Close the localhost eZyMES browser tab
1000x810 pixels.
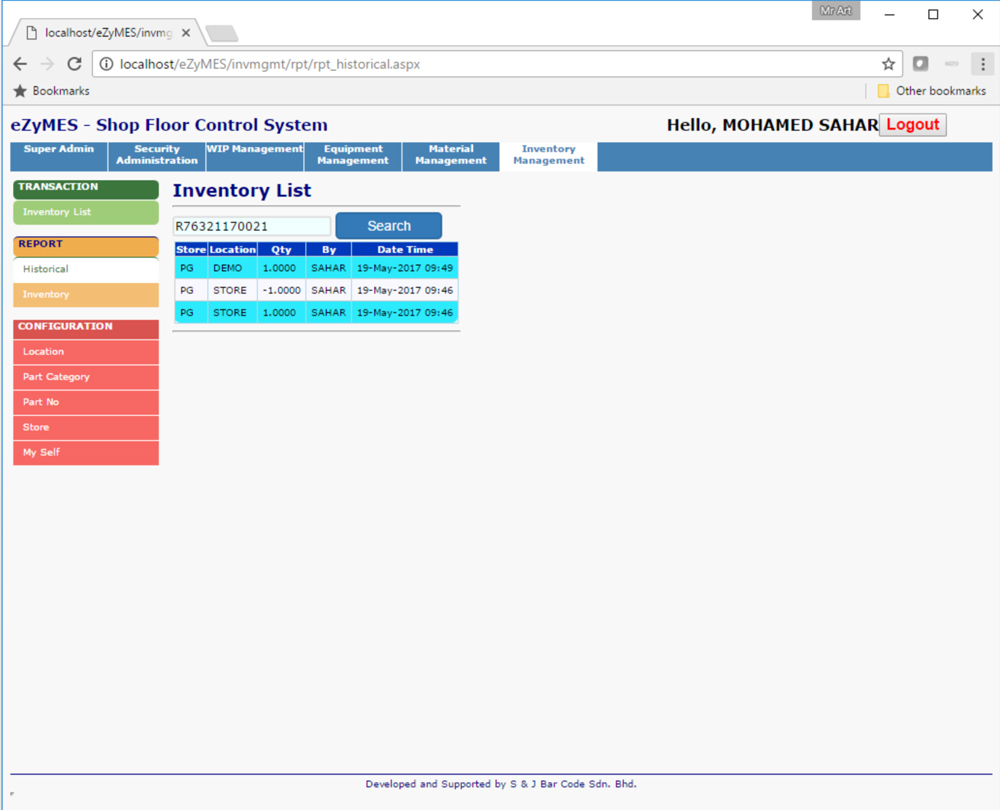pyautogui.click(x=186, y=33)
